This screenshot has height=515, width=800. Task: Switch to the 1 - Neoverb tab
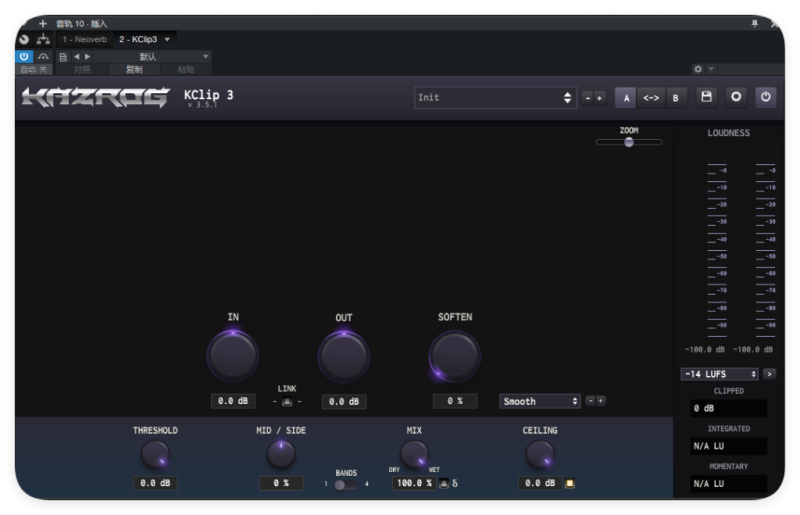(85, 39)
